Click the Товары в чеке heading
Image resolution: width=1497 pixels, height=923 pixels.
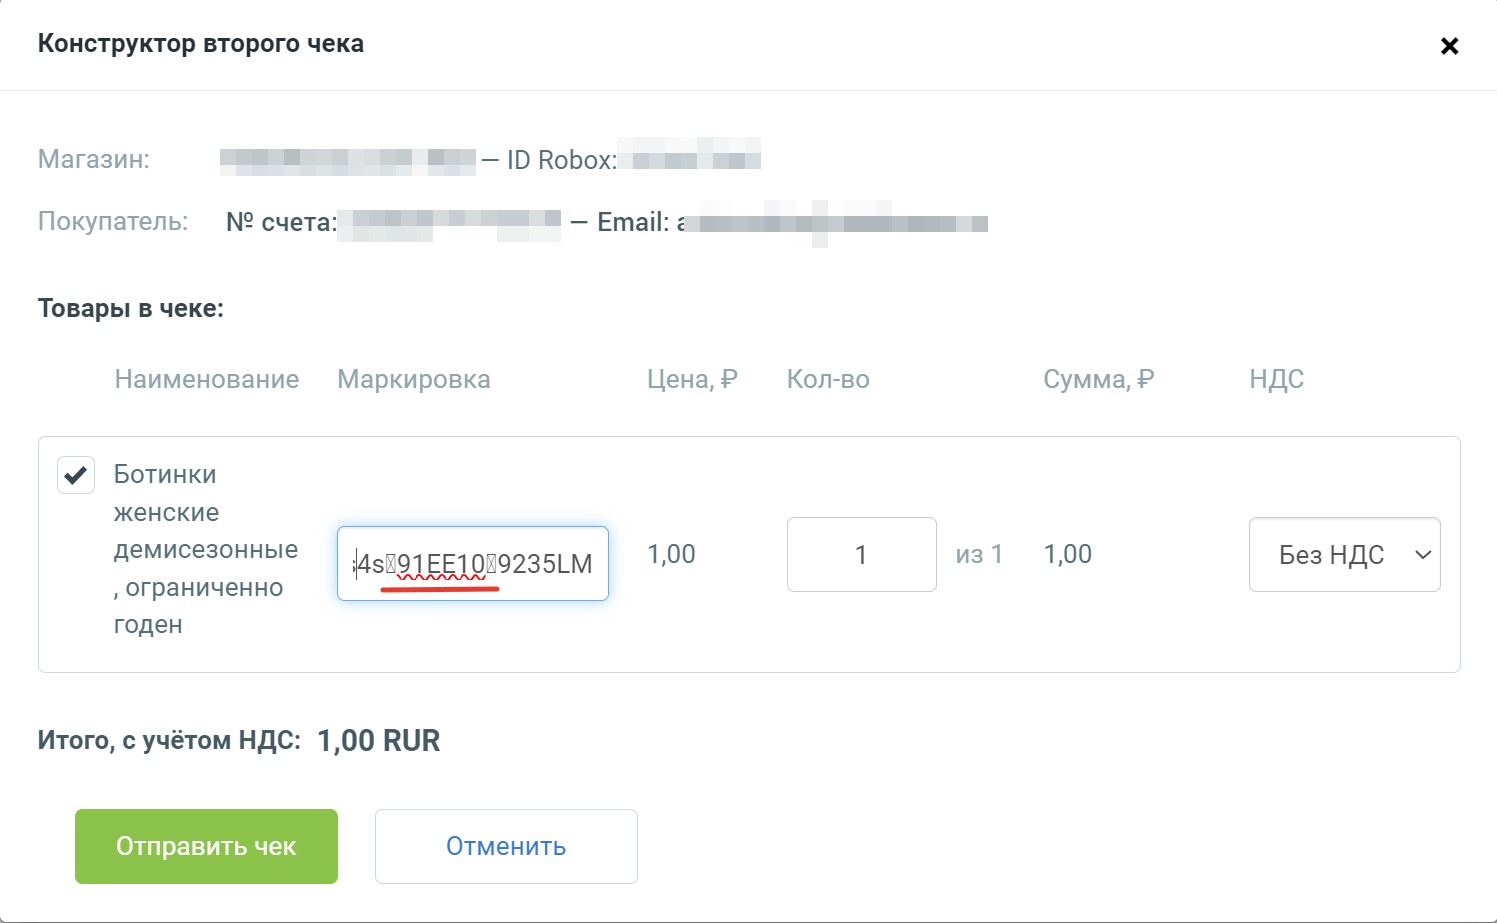[131, 309]
